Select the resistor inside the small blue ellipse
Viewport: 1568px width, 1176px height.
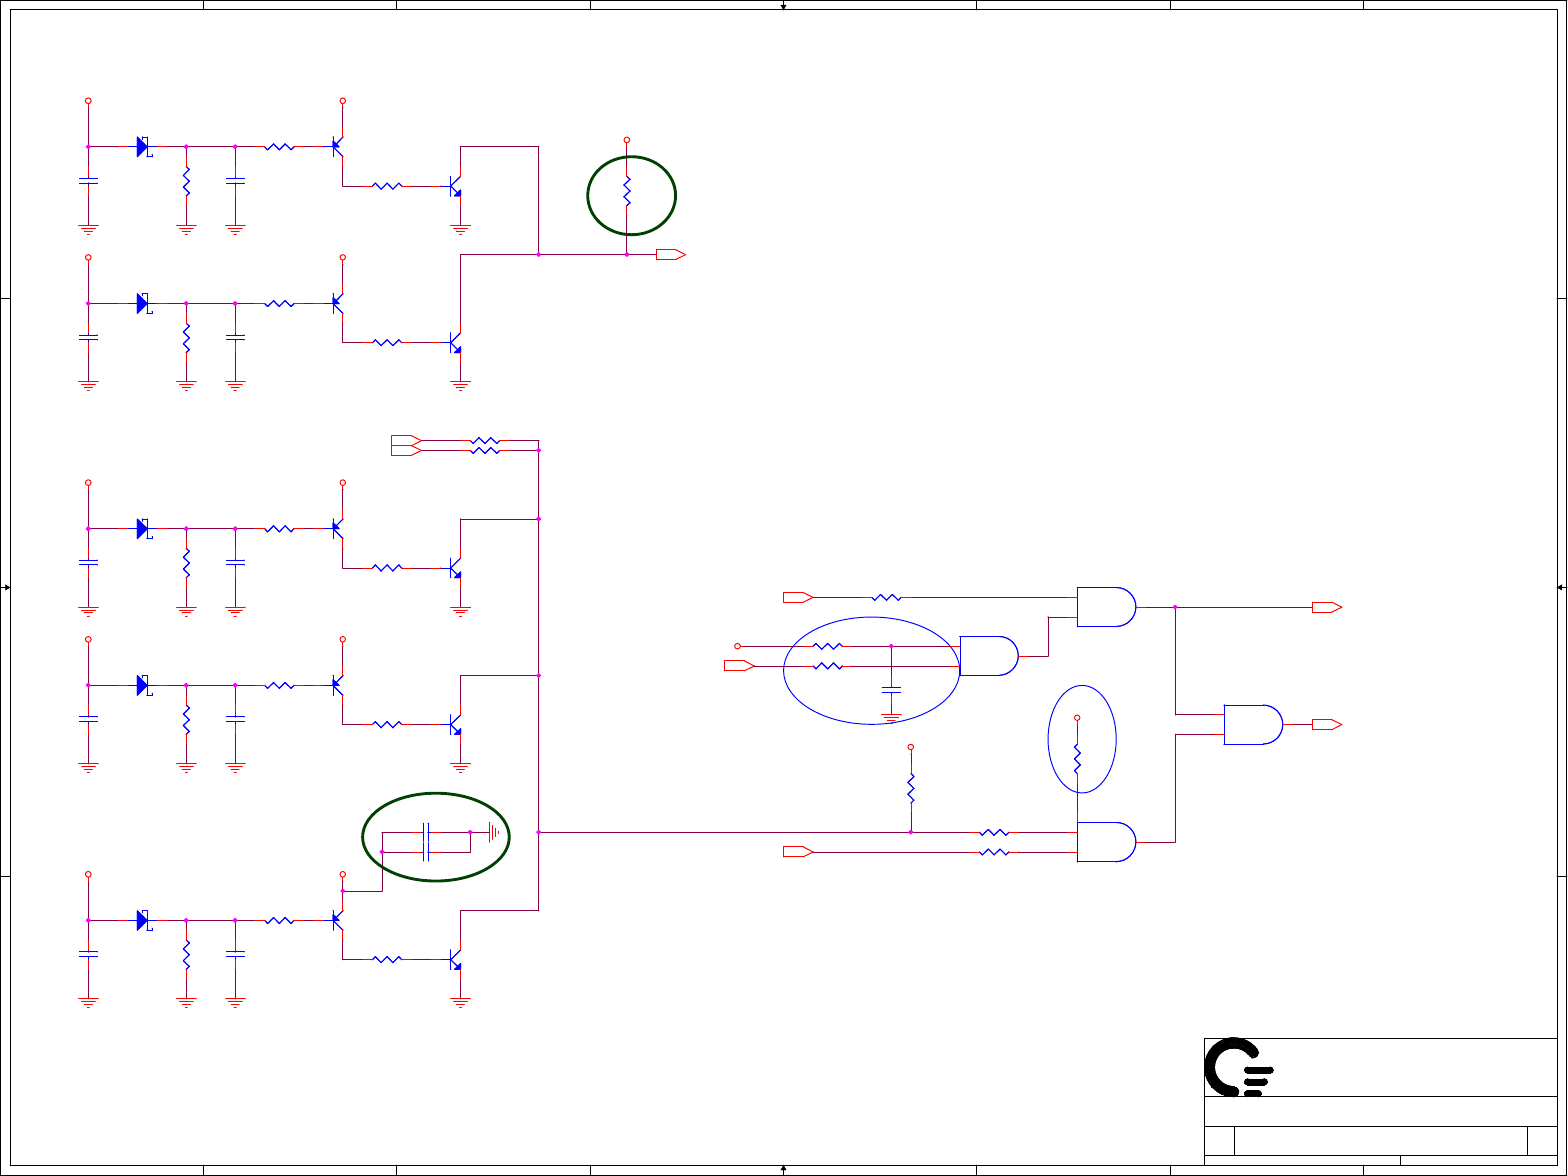[1077, 759]
